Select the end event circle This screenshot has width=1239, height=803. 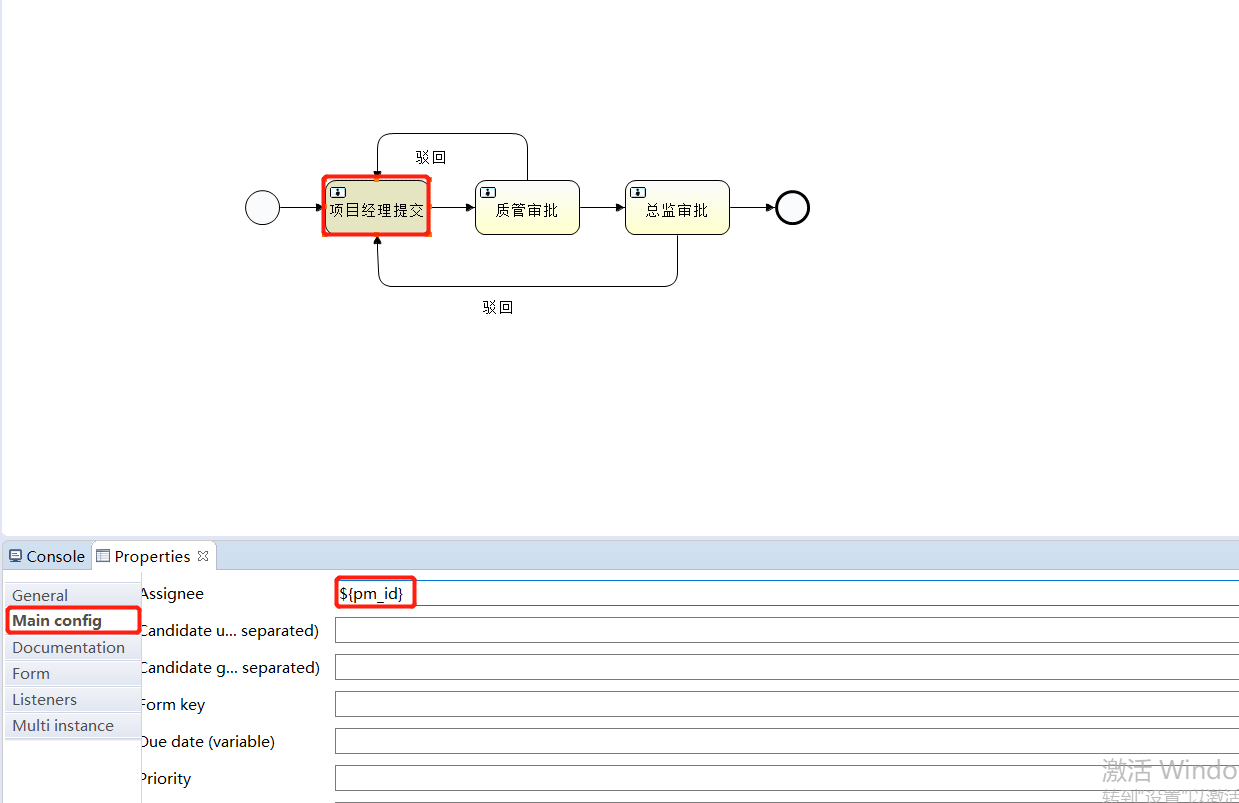pyautogui.click(x=792, y=207)
